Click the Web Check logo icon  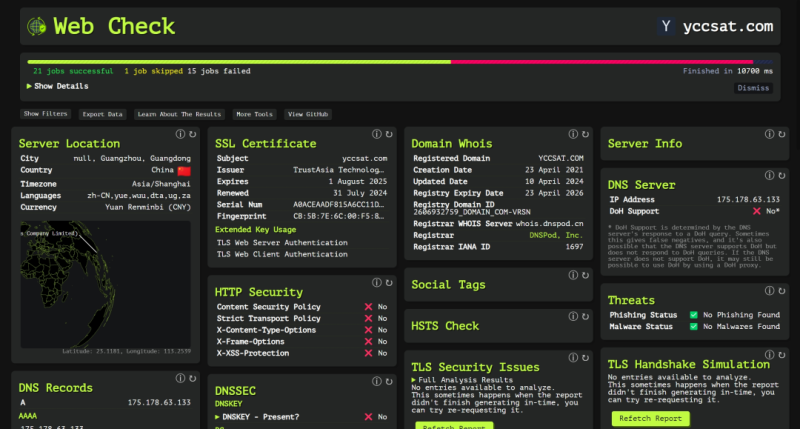click(36, 26)
